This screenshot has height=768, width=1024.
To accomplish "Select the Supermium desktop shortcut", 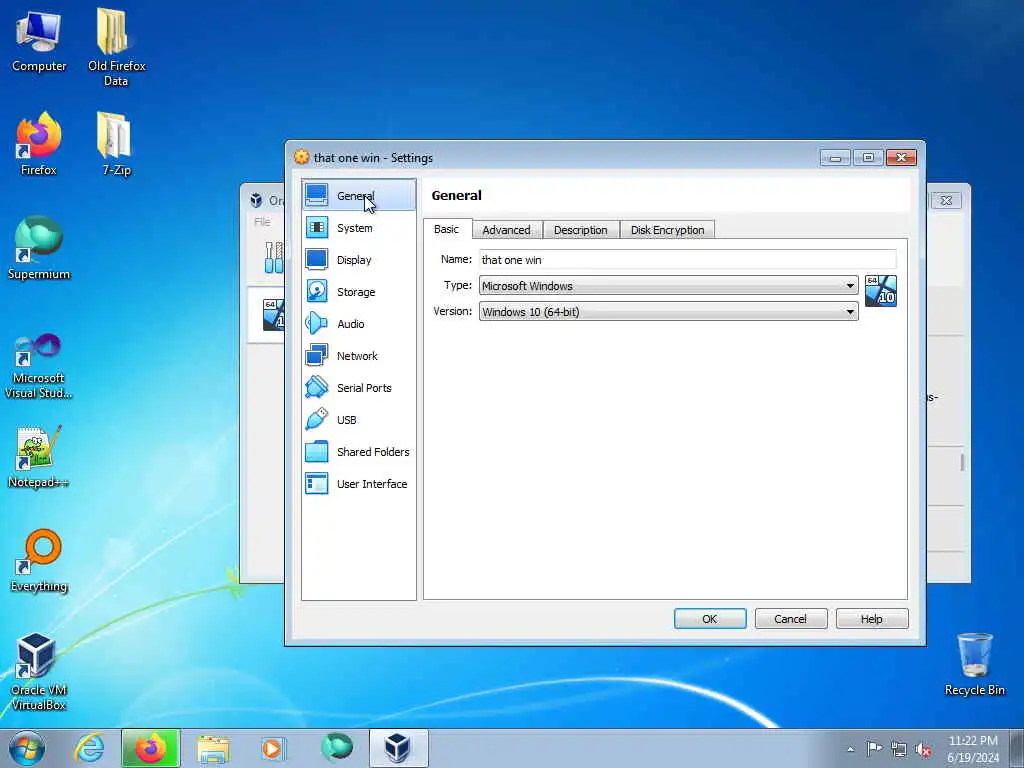I will tap(39, 248).
